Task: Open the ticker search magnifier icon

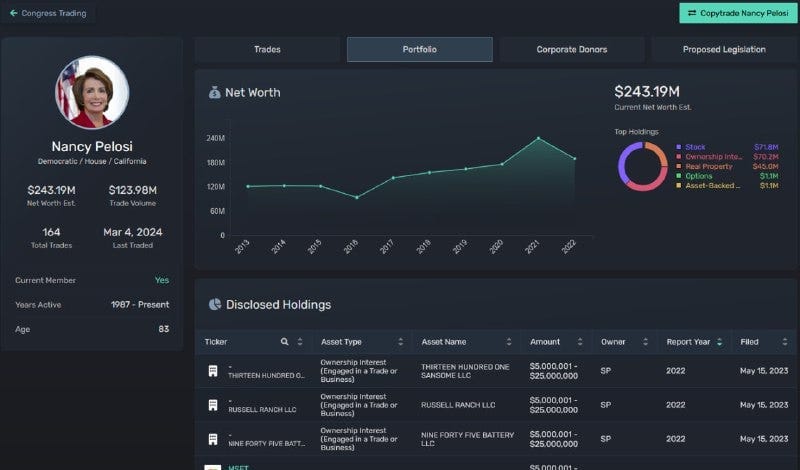Action: coord(285,342)
